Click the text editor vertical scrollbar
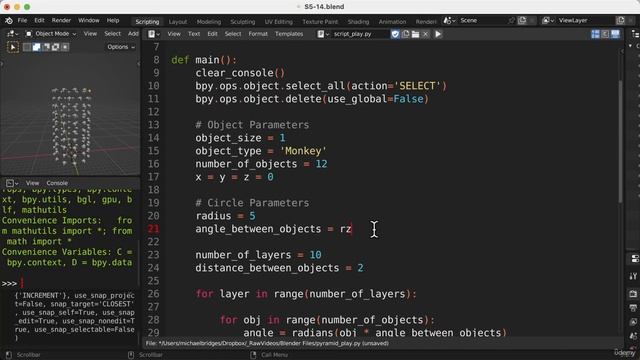Viewport: 640px width, 360px height. 620,141
